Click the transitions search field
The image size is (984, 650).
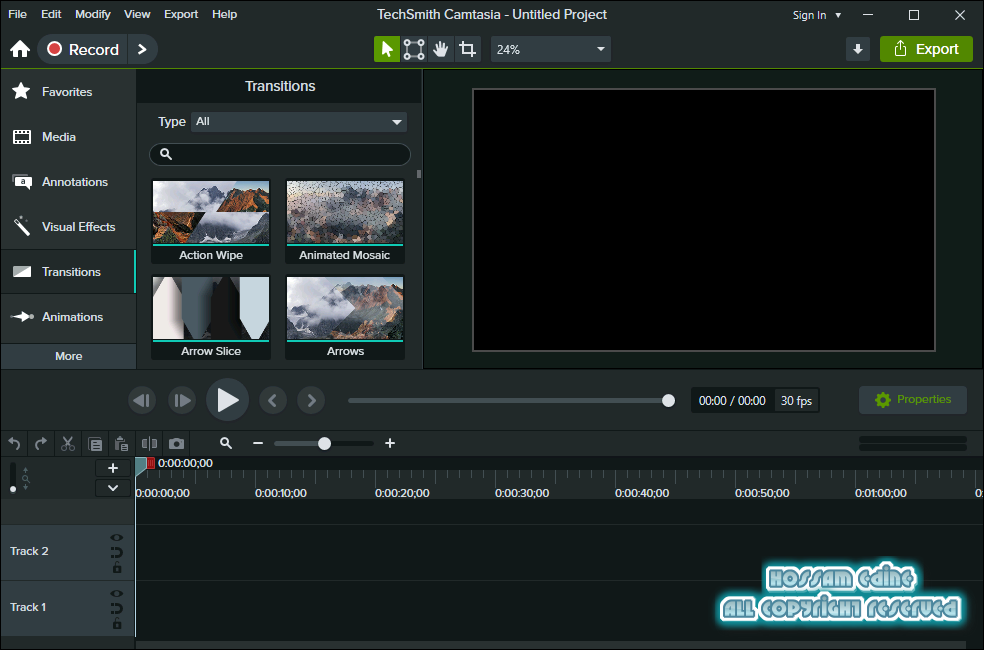(280, 154)
